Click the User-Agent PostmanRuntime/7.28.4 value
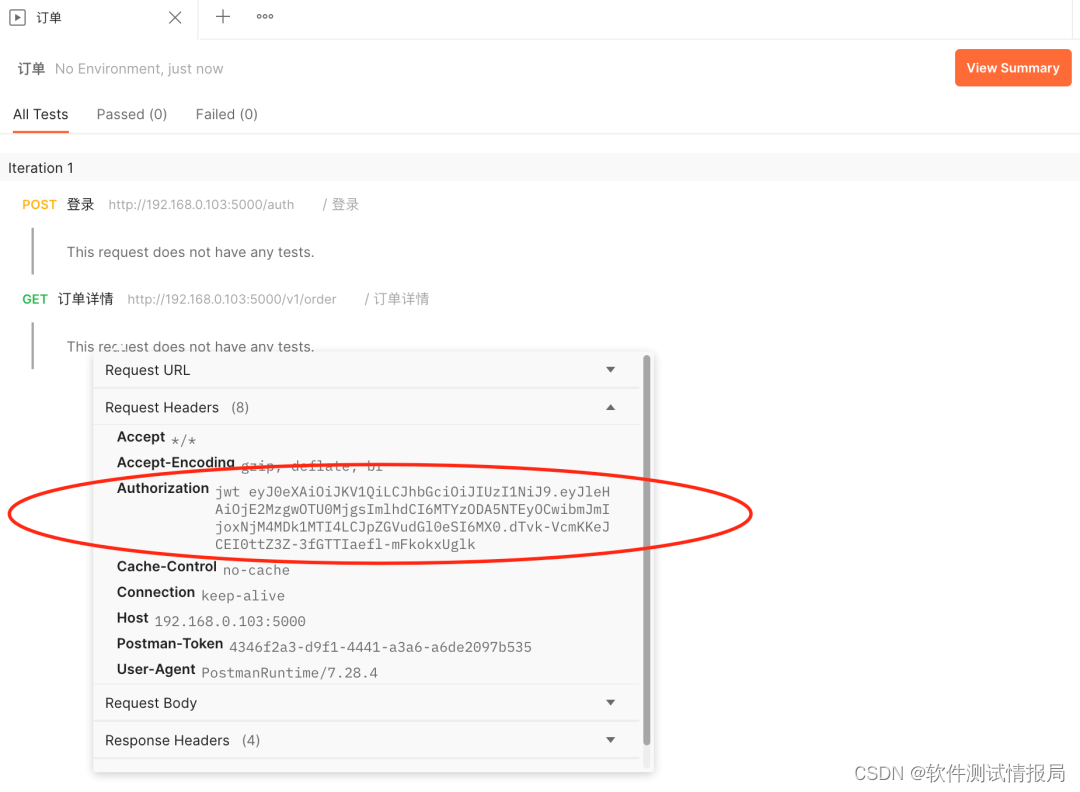 289,672
